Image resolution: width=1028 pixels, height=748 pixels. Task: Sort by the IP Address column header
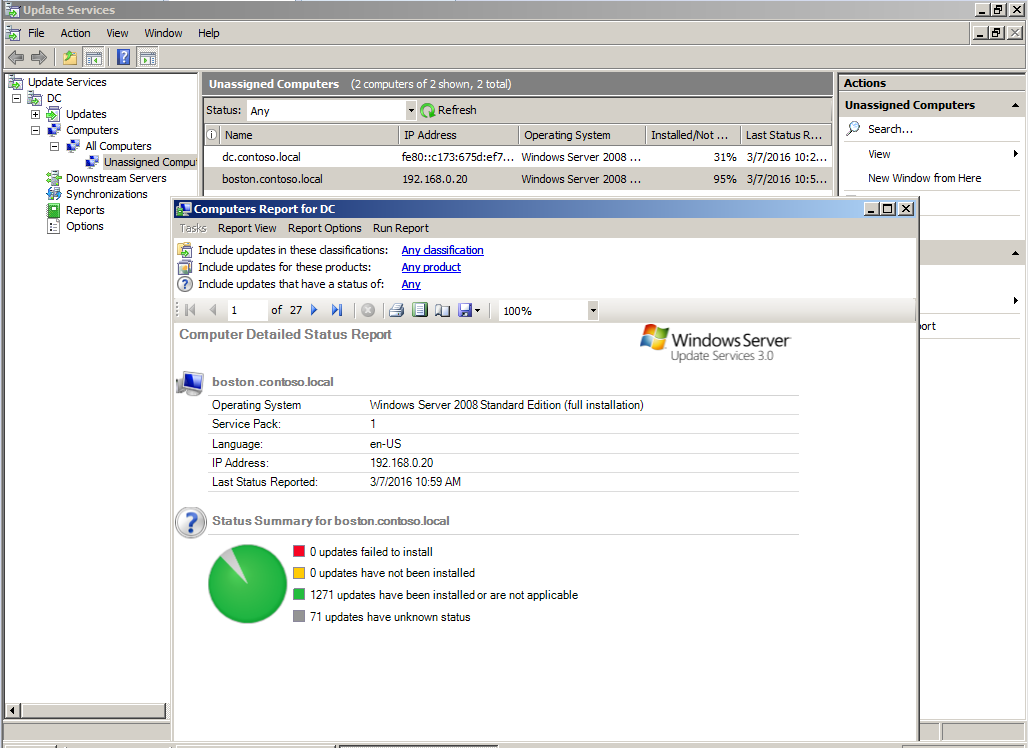tap(458, 135)
